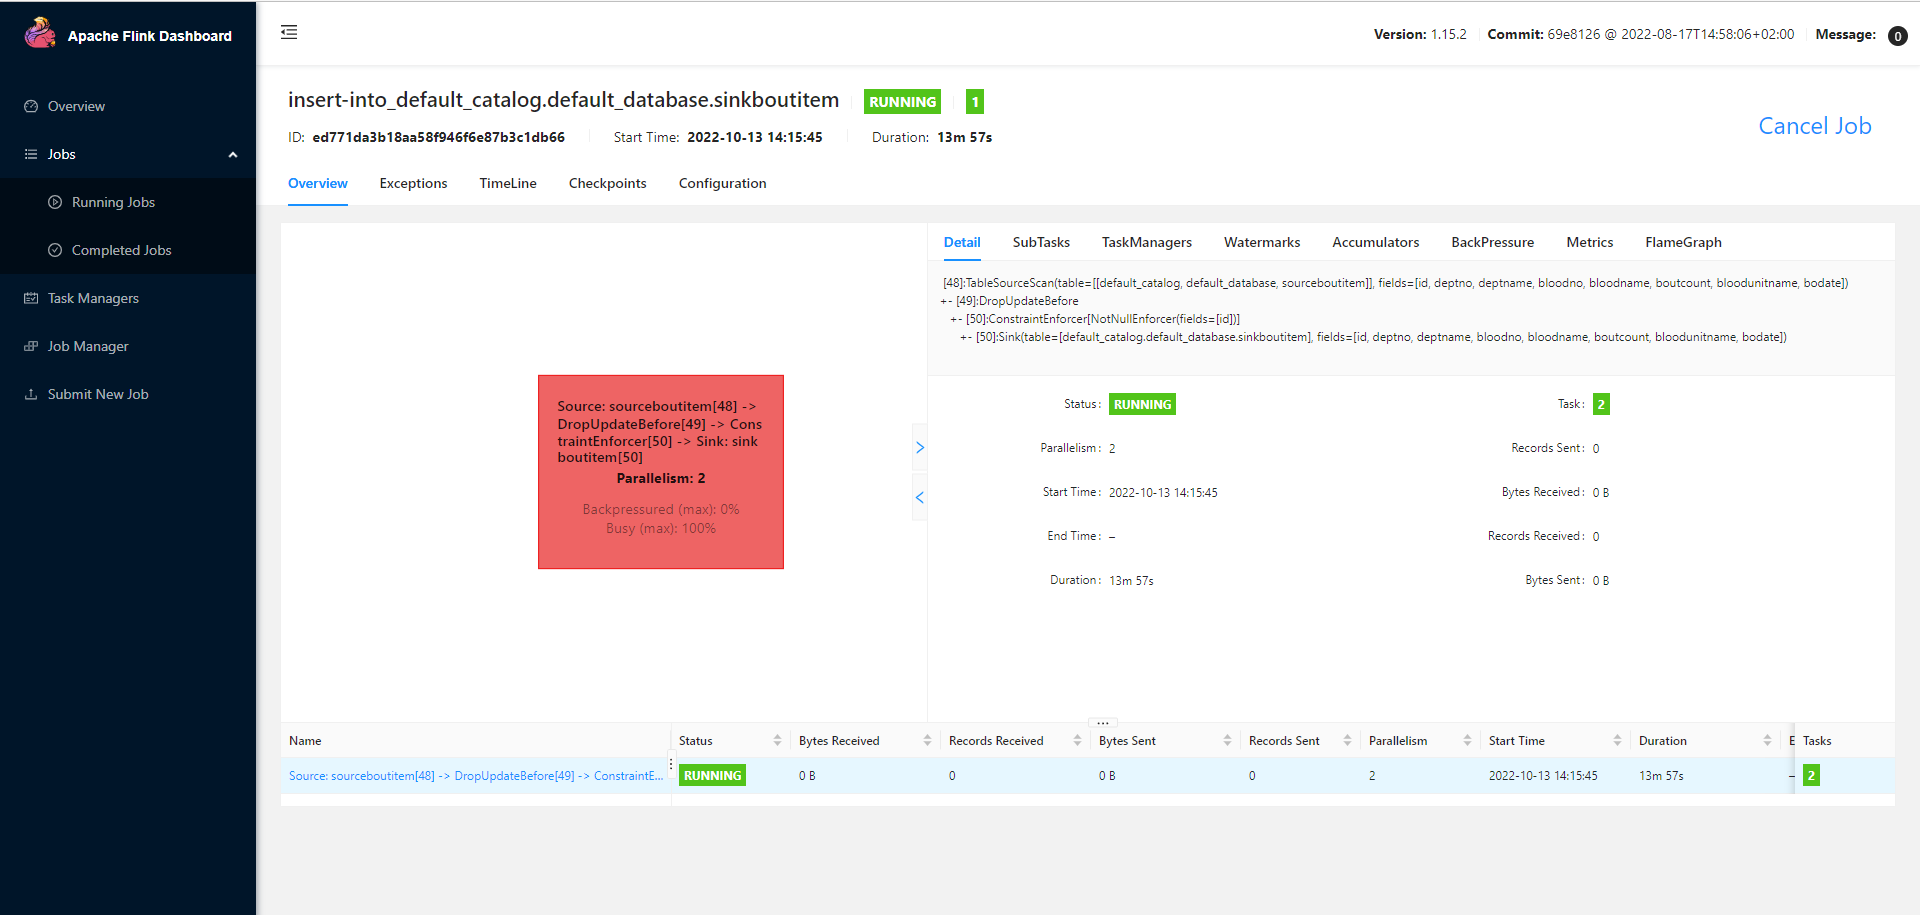Sort the table by the Status column arrows

(777, 741)
